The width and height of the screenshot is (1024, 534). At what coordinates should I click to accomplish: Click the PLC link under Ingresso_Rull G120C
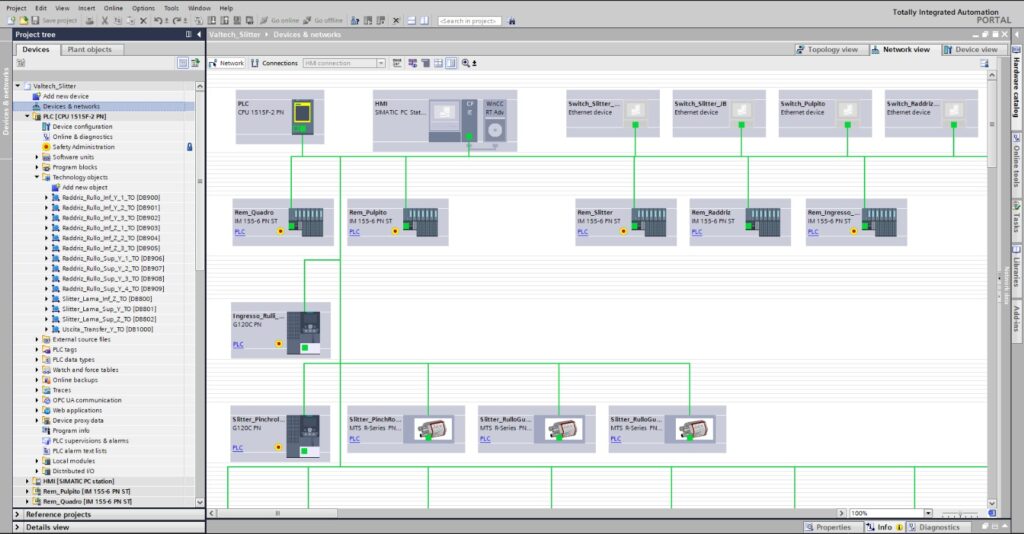point(238,345)
